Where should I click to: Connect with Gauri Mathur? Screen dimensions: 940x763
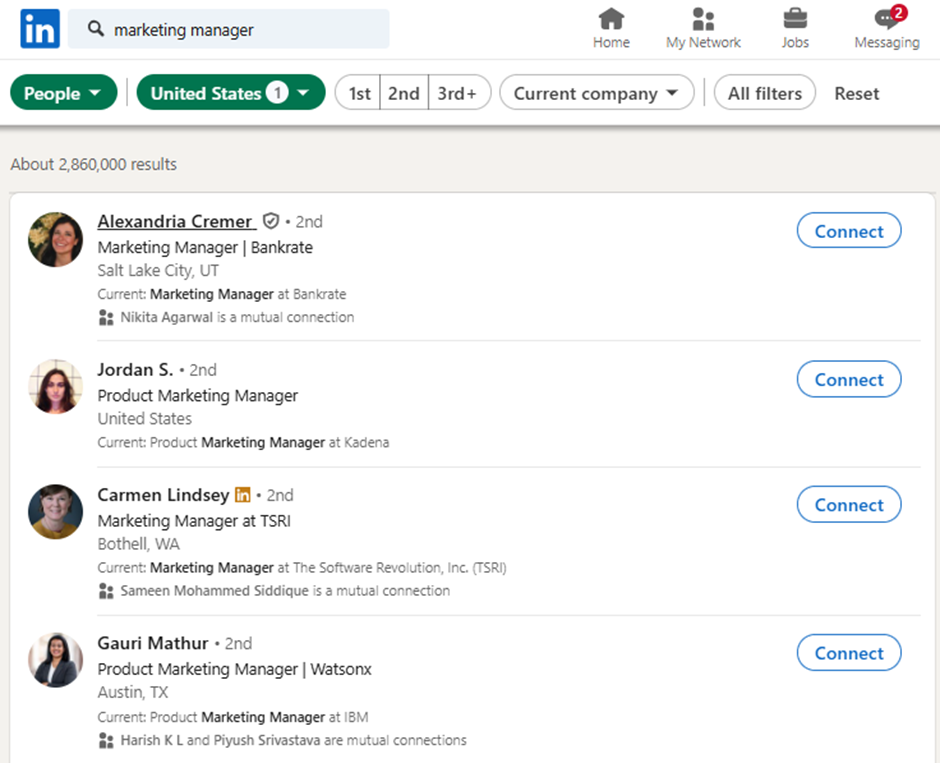point(849,653)
